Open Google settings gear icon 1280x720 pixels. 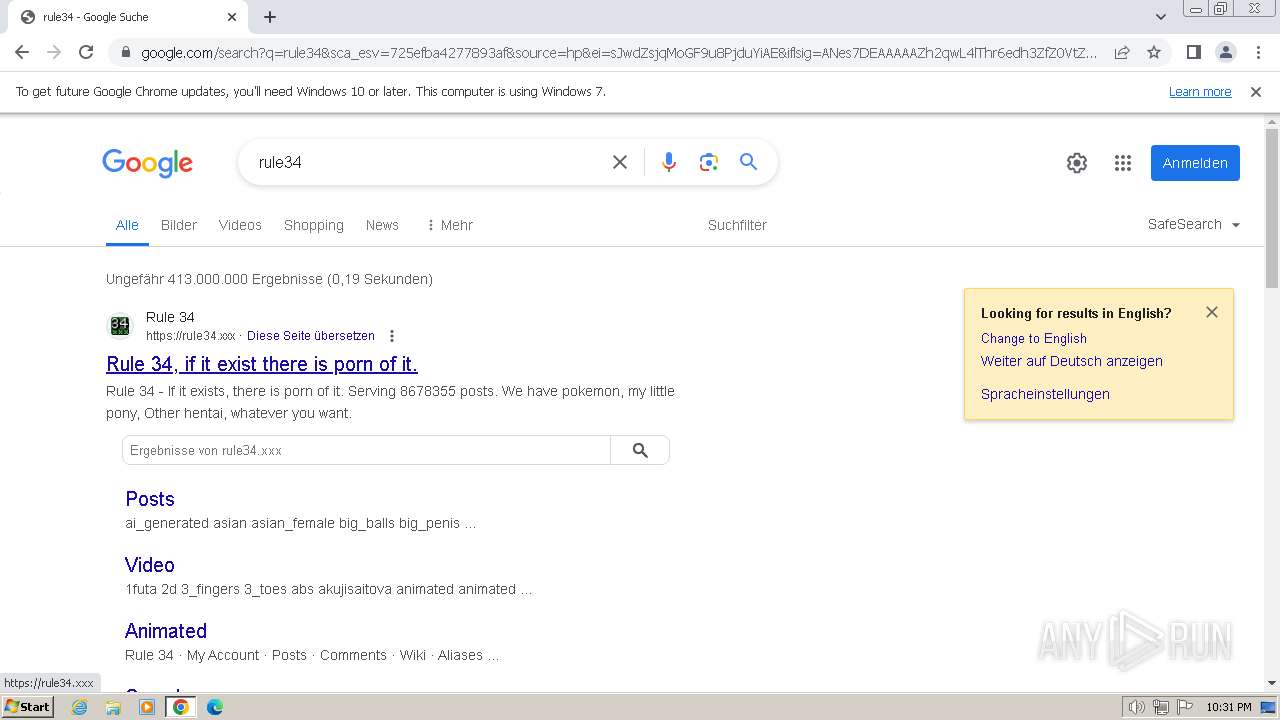[1077, 163]
